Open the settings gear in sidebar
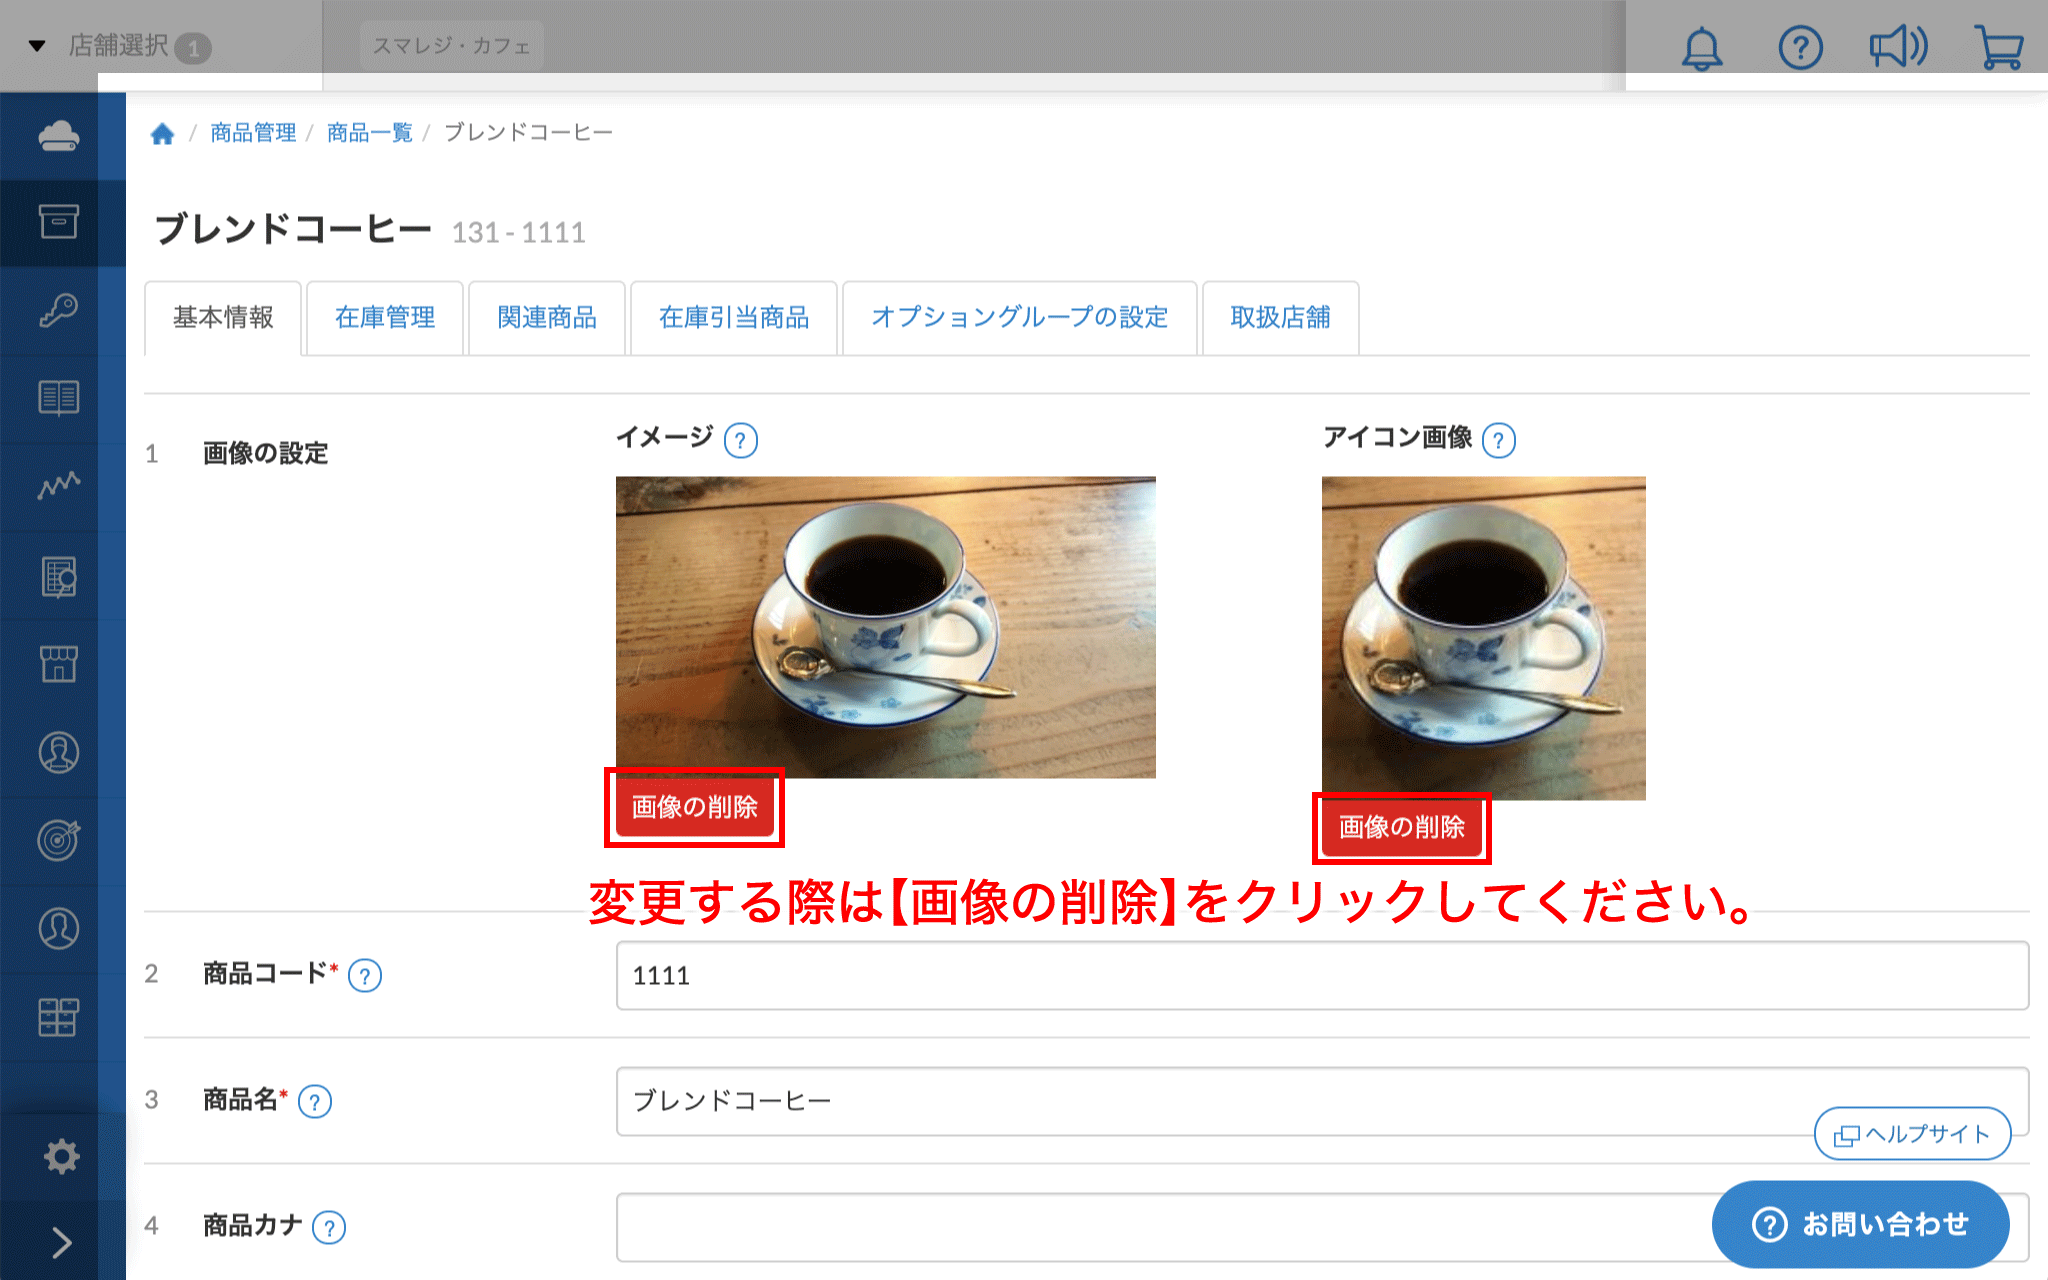This screenshot has height=1280, width=2048. click(x=61, y=1156)
